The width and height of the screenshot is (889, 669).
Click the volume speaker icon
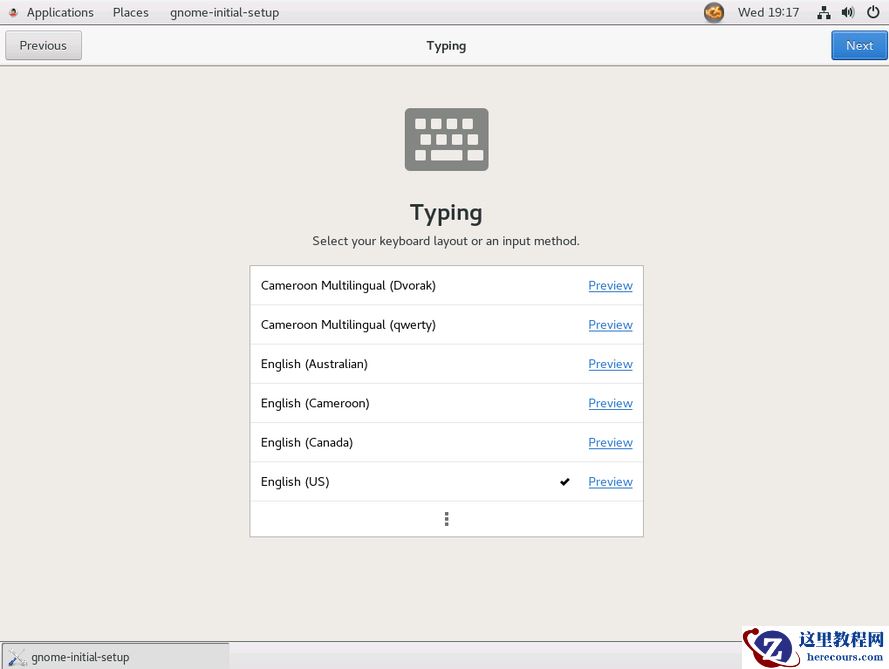(848, 12)
